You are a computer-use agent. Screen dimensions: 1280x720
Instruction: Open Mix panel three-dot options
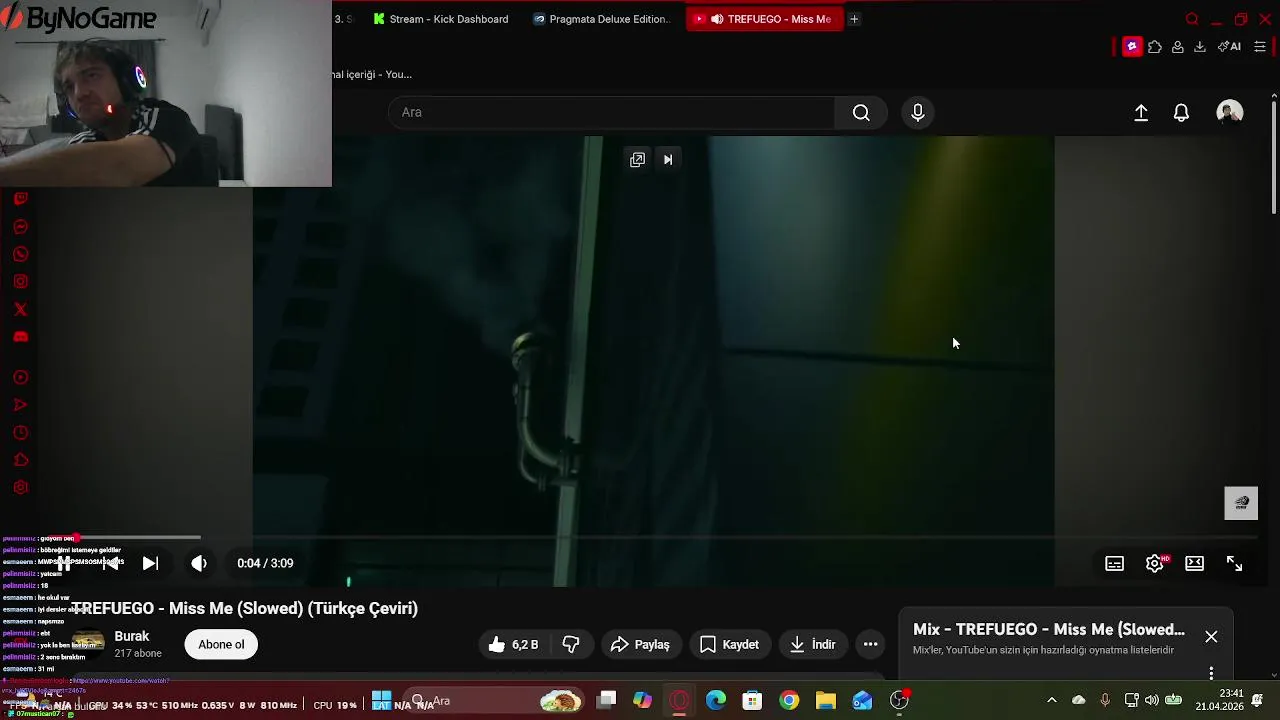pos(1211,673)
